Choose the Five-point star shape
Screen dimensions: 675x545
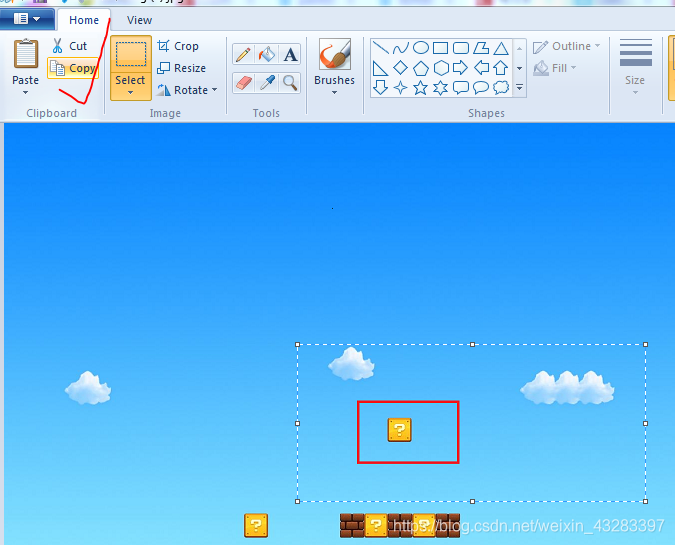coord(421,87)
